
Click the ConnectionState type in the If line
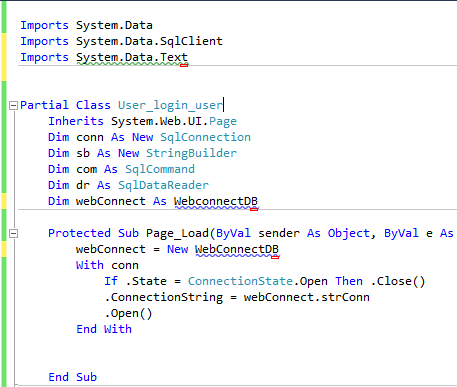click(240, 281)
